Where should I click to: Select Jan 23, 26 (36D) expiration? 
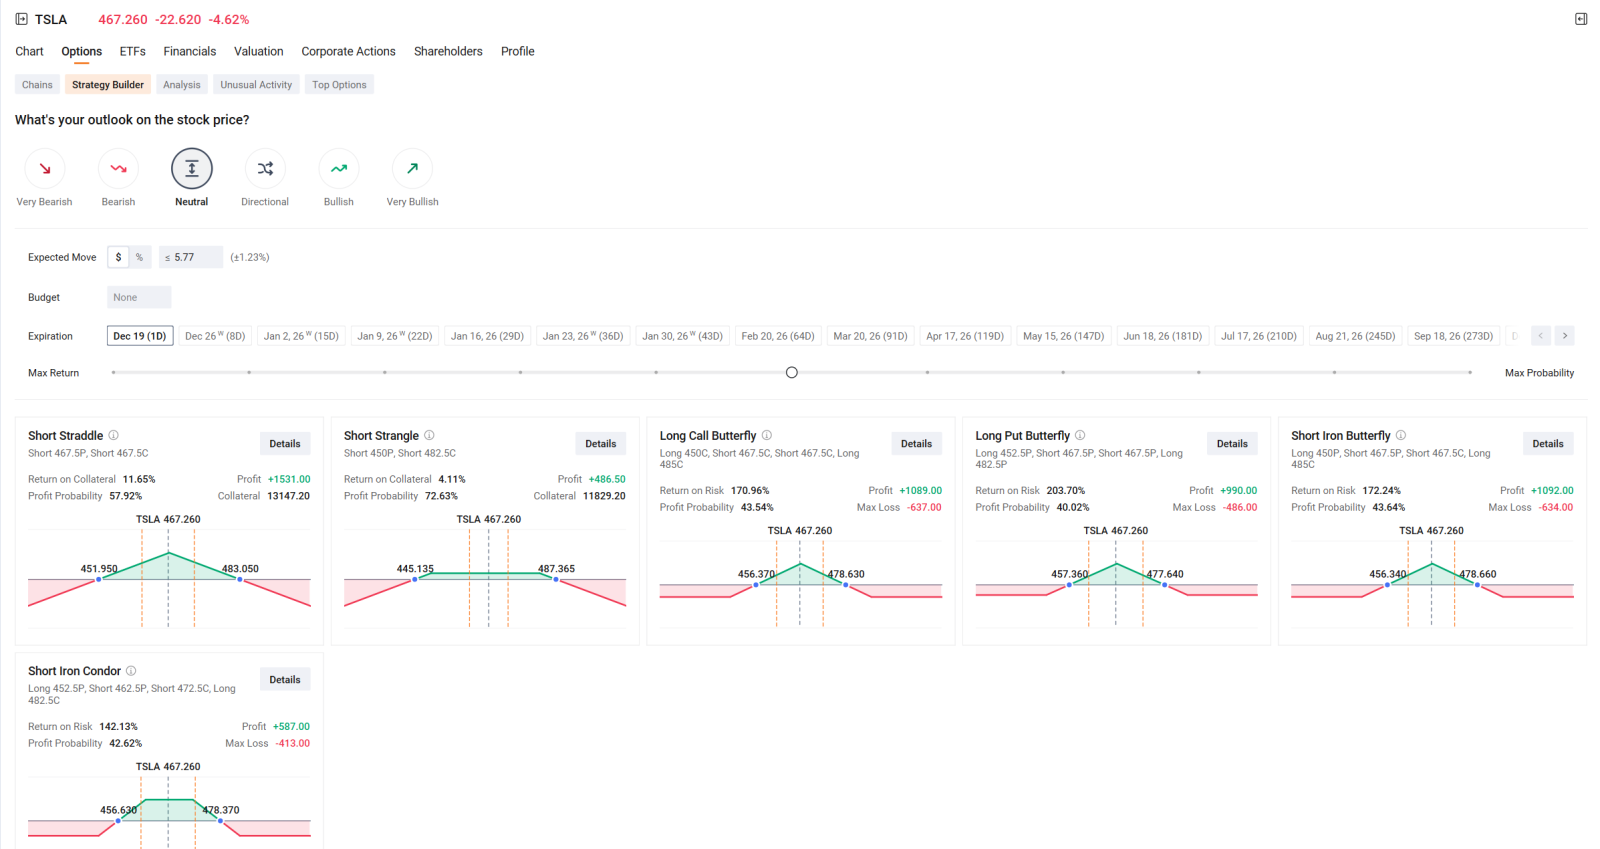click(583, 336)
